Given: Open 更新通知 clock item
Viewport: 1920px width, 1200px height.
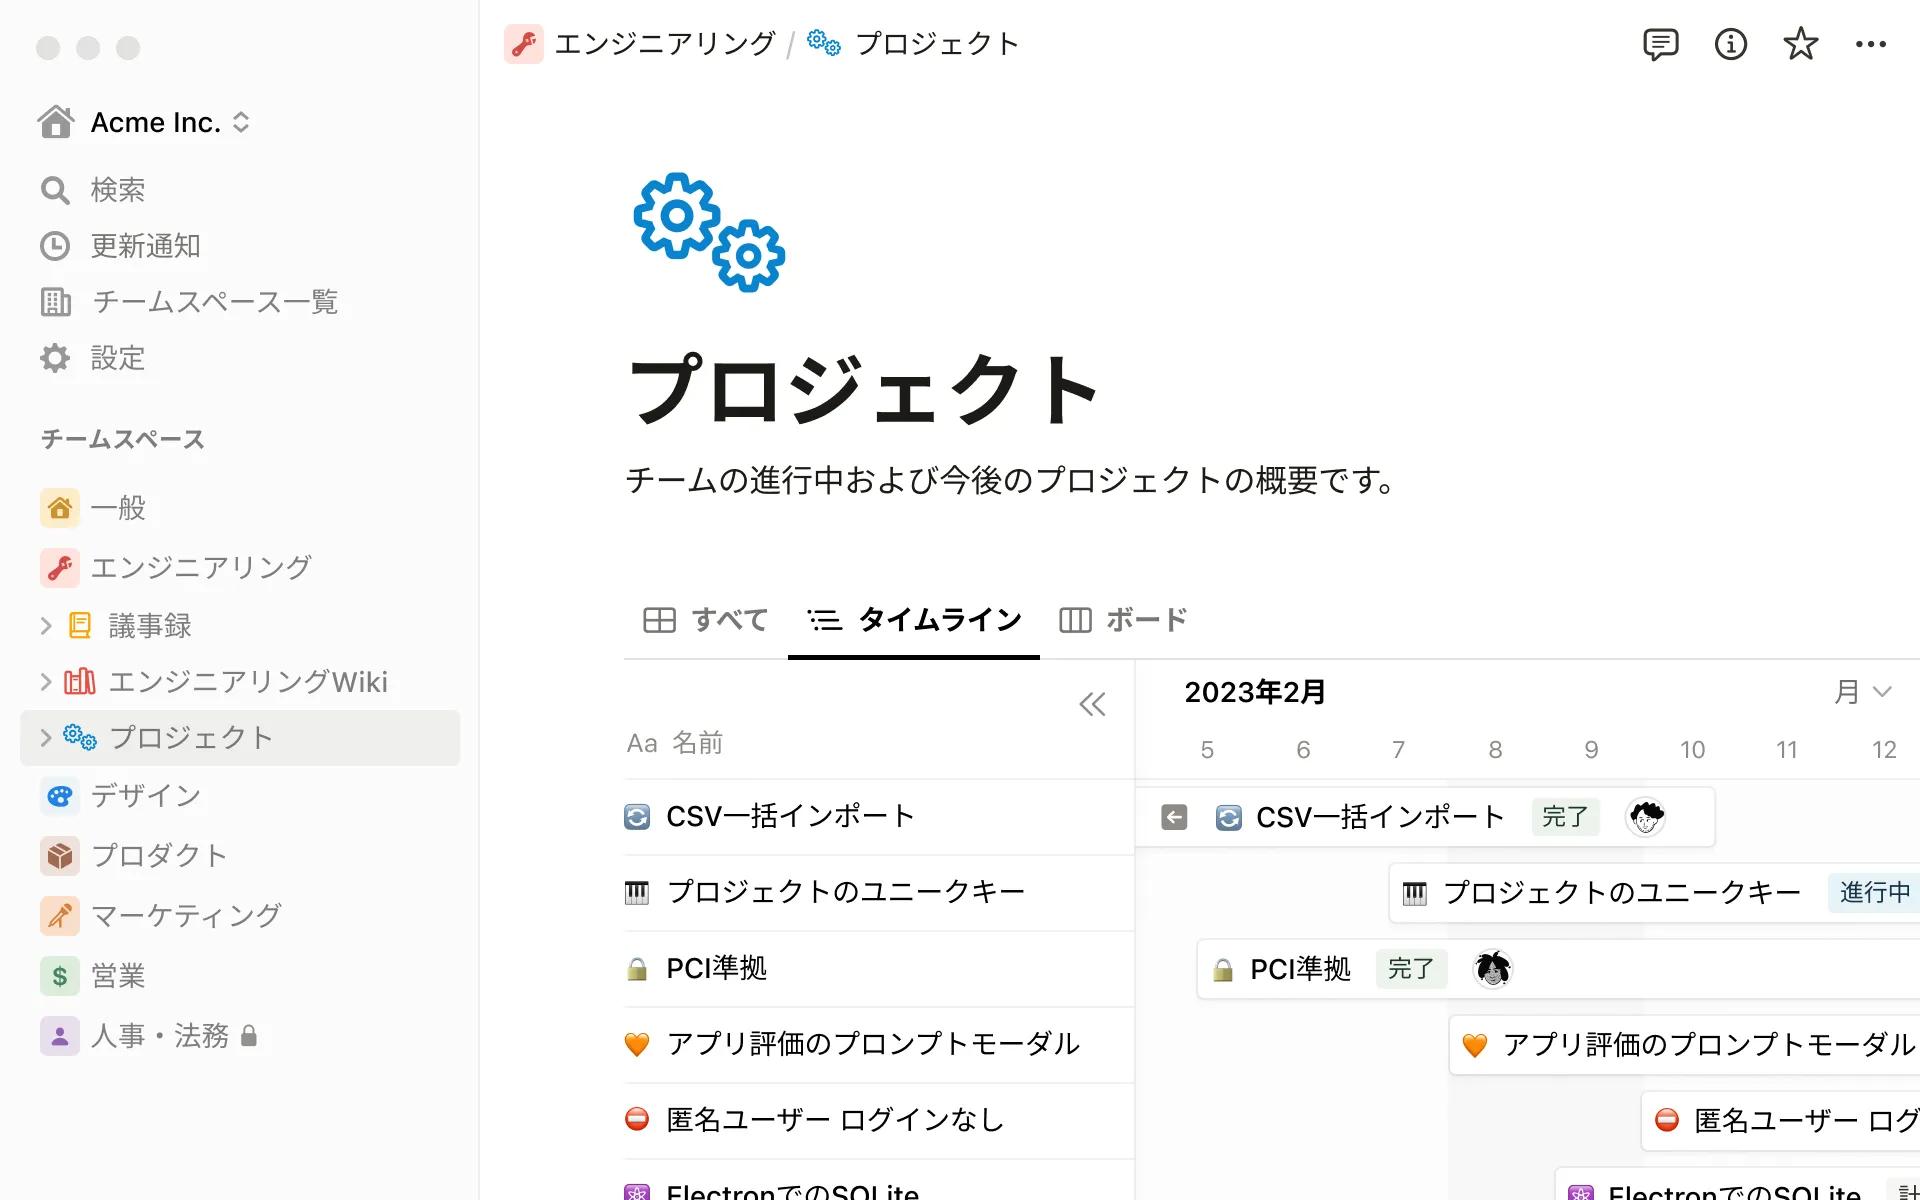Looking at the screenshot, I should [145, 246].
